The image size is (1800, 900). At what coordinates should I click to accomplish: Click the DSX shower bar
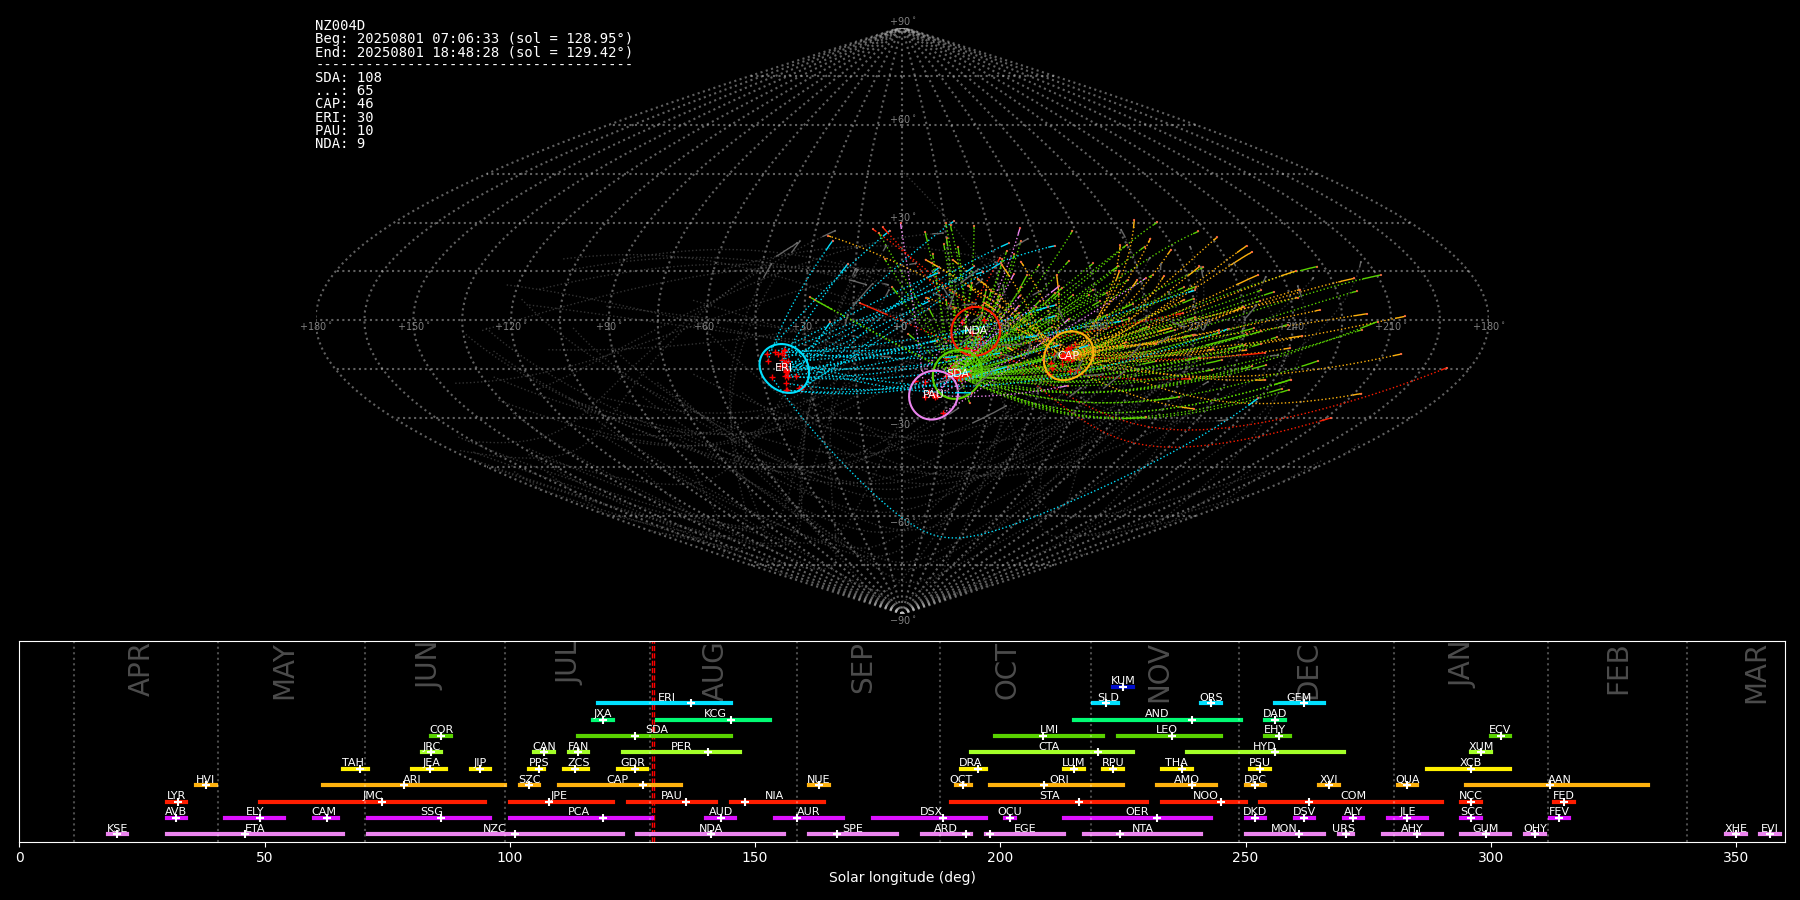929,818
